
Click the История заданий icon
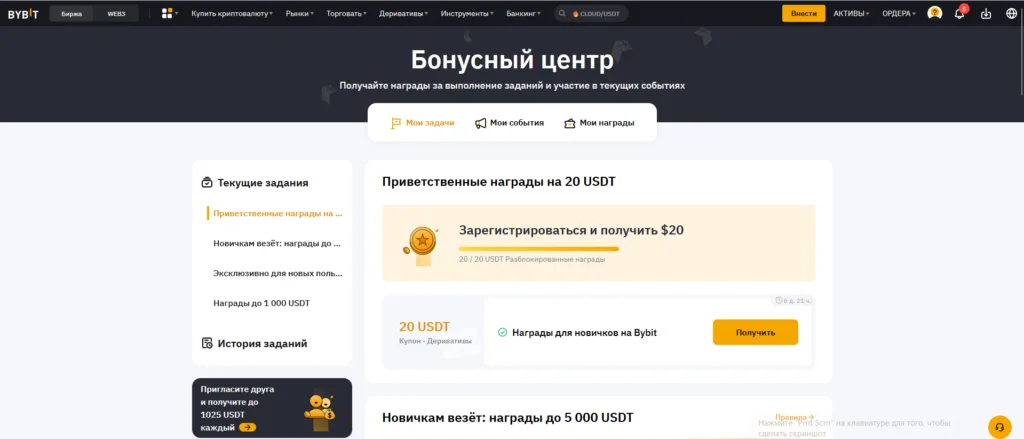coord(207,343)
